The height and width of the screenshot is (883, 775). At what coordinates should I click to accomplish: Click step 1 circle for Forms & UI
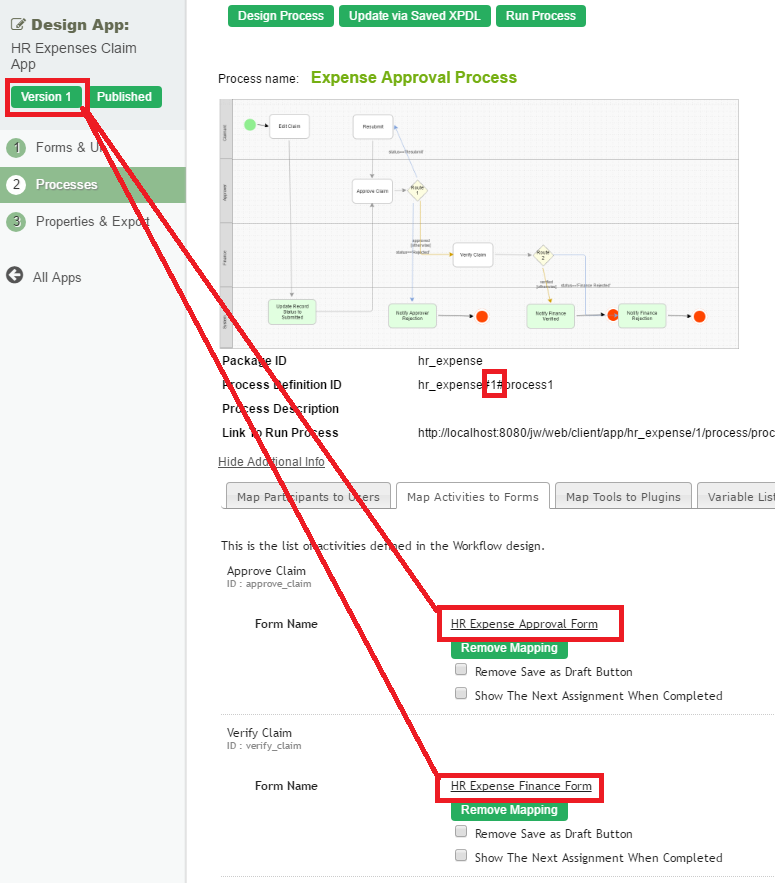[x=16, y=148]
